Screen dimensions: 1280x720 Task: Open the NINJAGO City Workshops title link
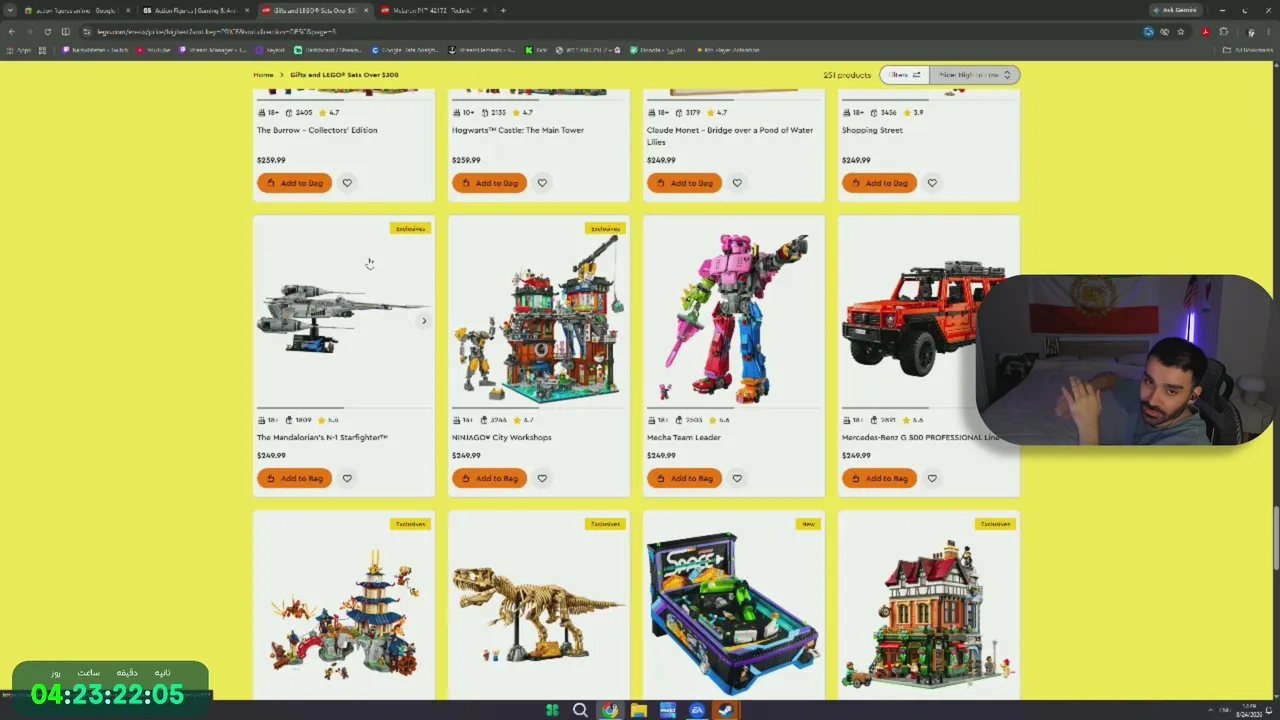coord(502,437)
